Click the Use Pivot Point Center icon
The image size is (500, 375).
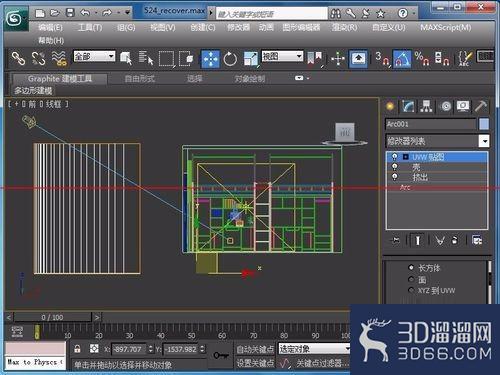[x=315, y=59]
